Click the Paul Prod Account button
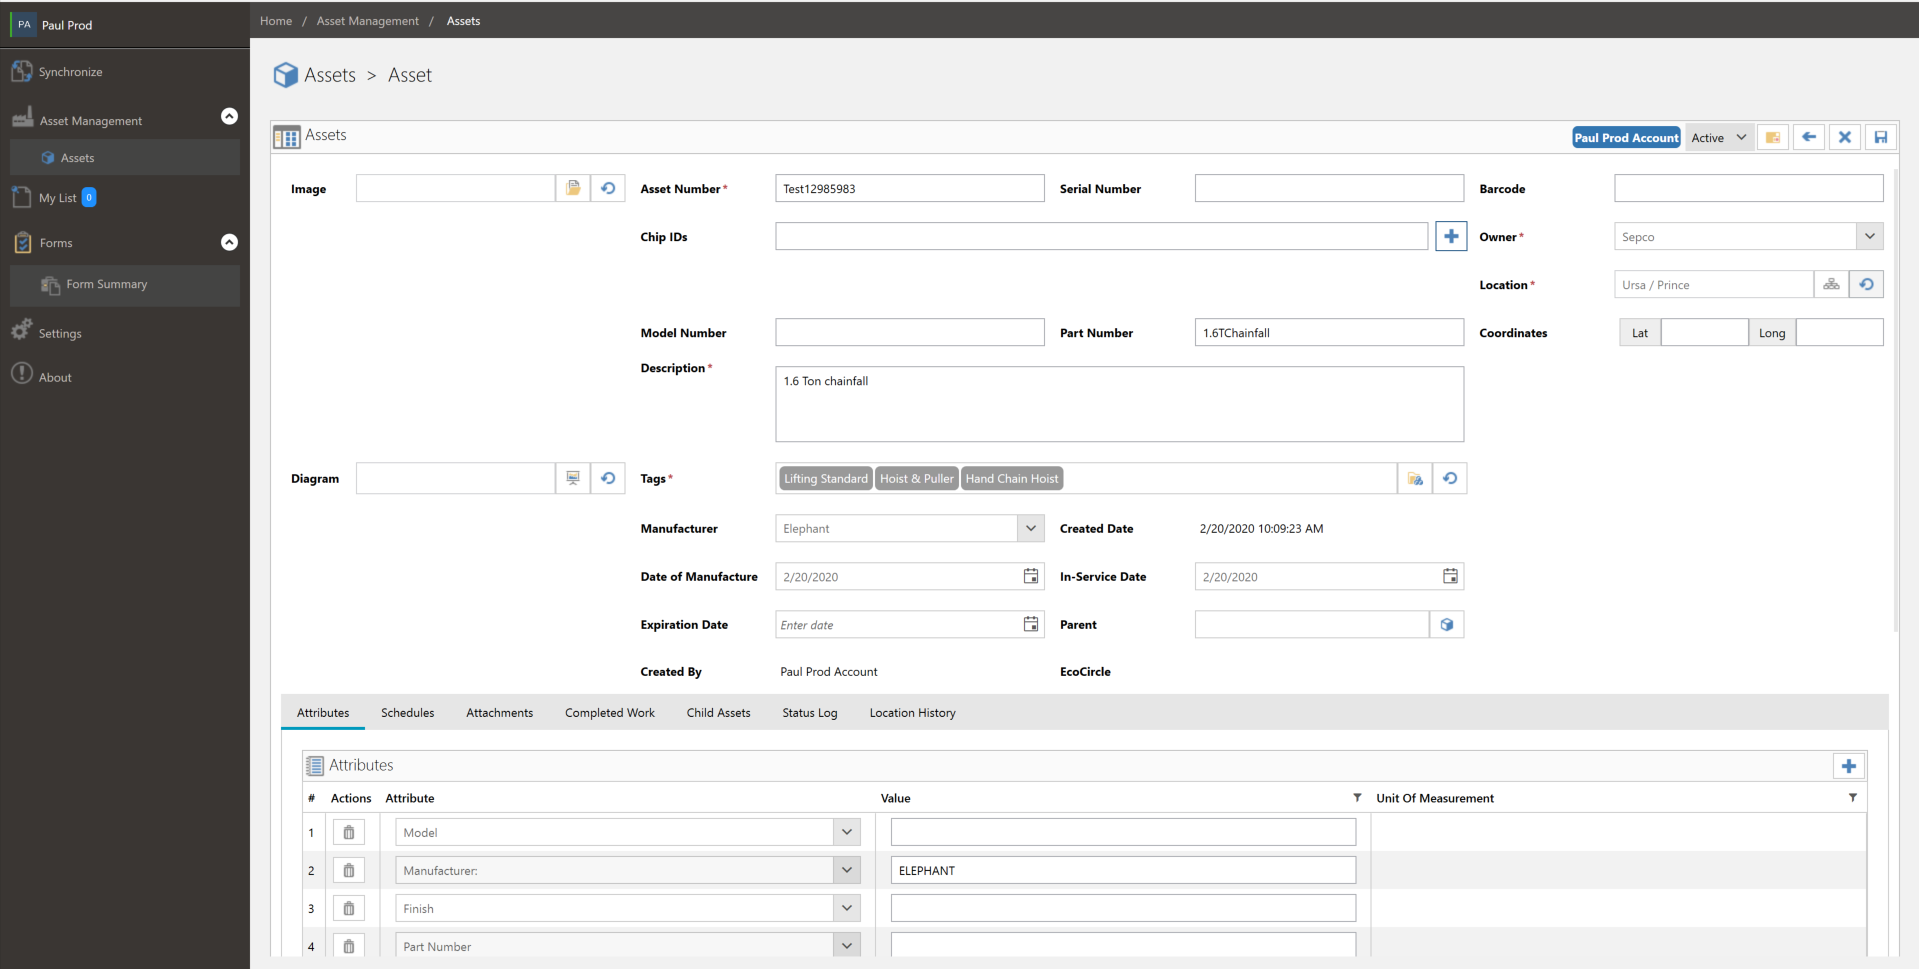1919x969 pixels. click(x=1625, y=138)
